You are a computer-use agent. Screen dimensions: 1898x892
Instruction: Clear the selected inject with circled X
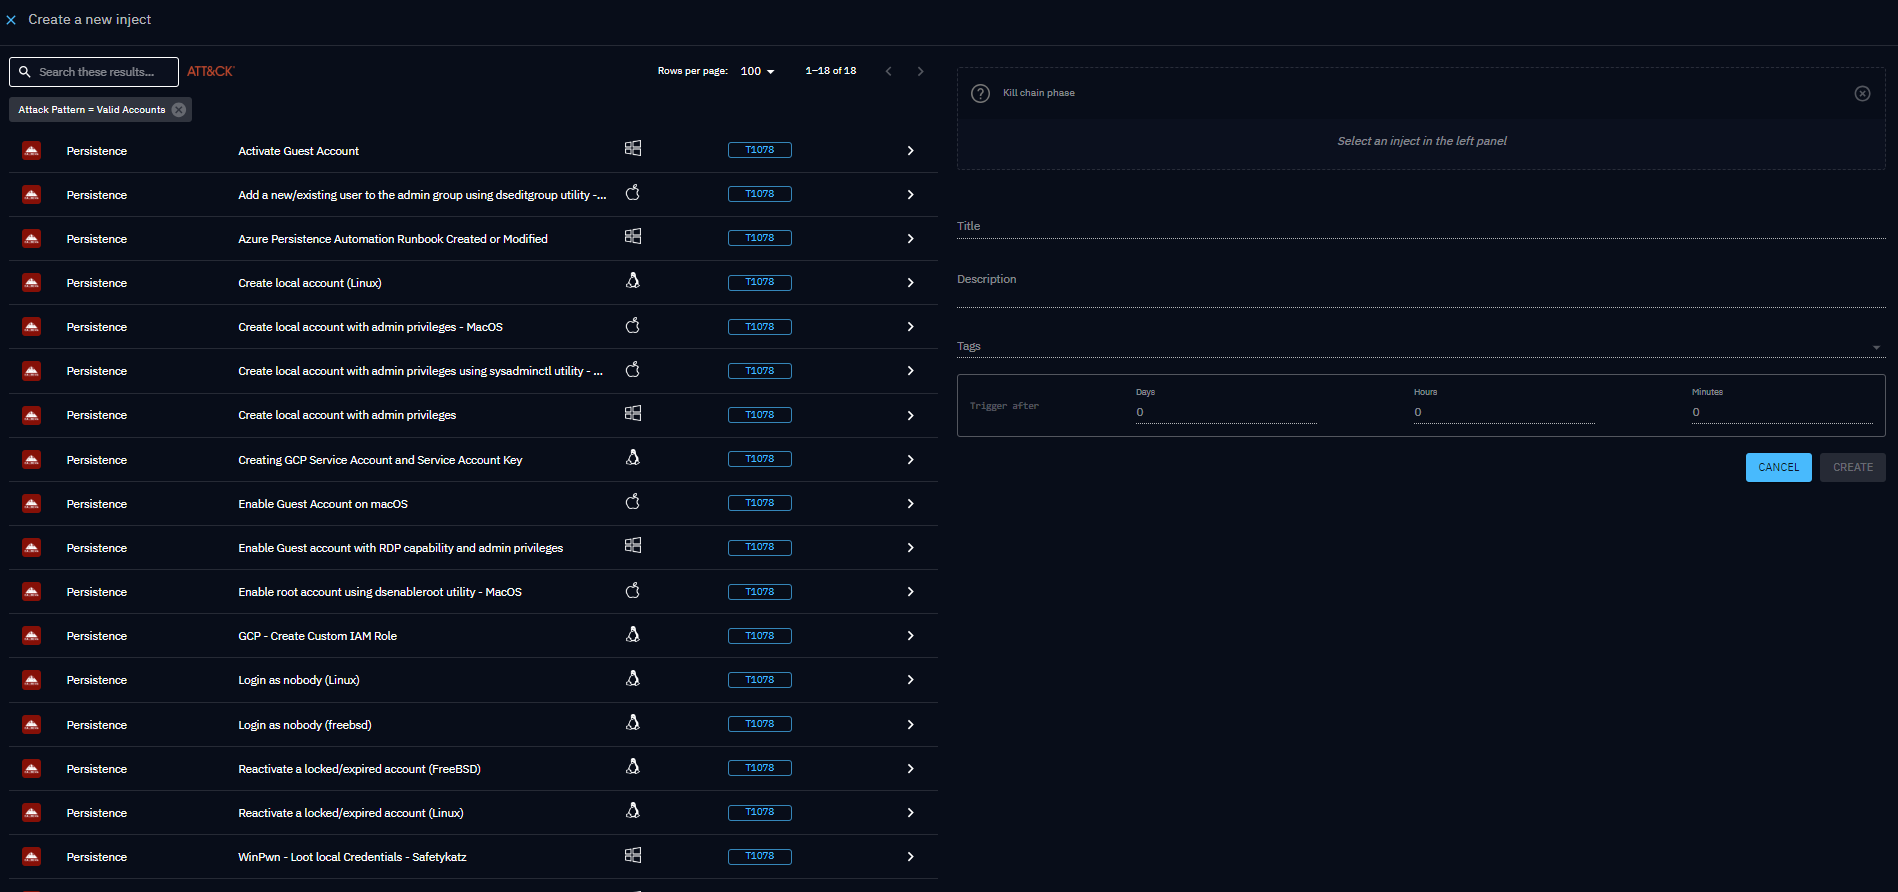[1862, 93]
